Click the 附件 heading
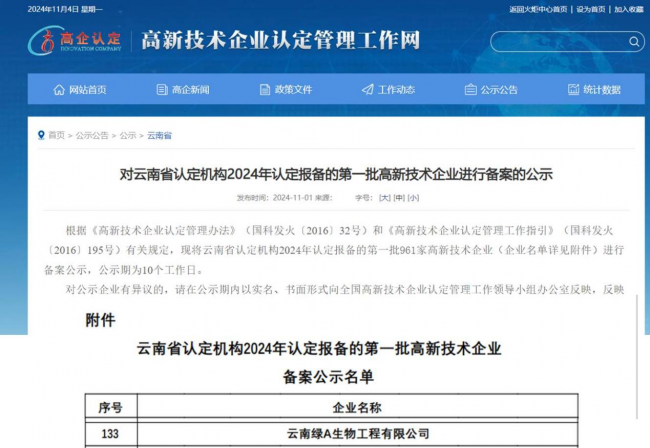The height and width of the screenshot is (448, 650). (x=100, y=320)
